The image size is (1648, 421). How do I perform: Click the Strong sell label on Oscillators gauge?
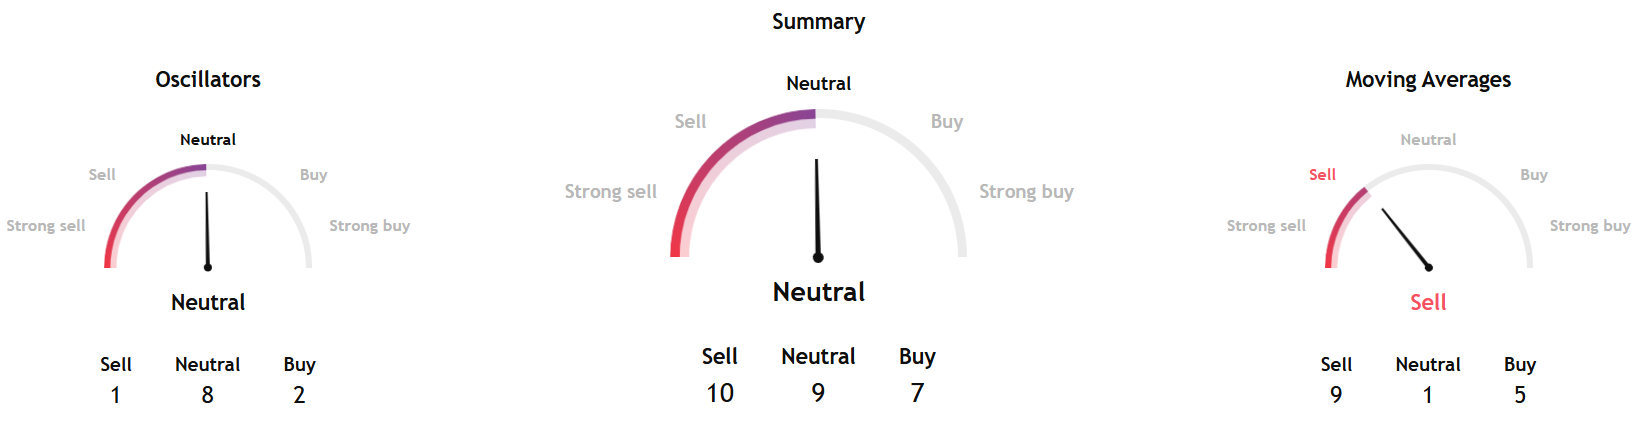[x=46, y=226]
